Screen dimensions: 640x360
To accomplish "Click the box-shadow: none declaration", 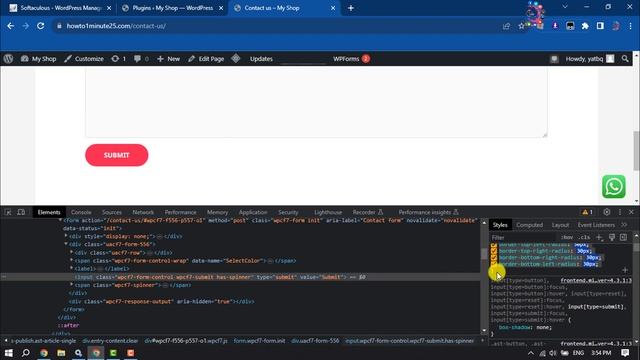I will [x=525, y=327].
